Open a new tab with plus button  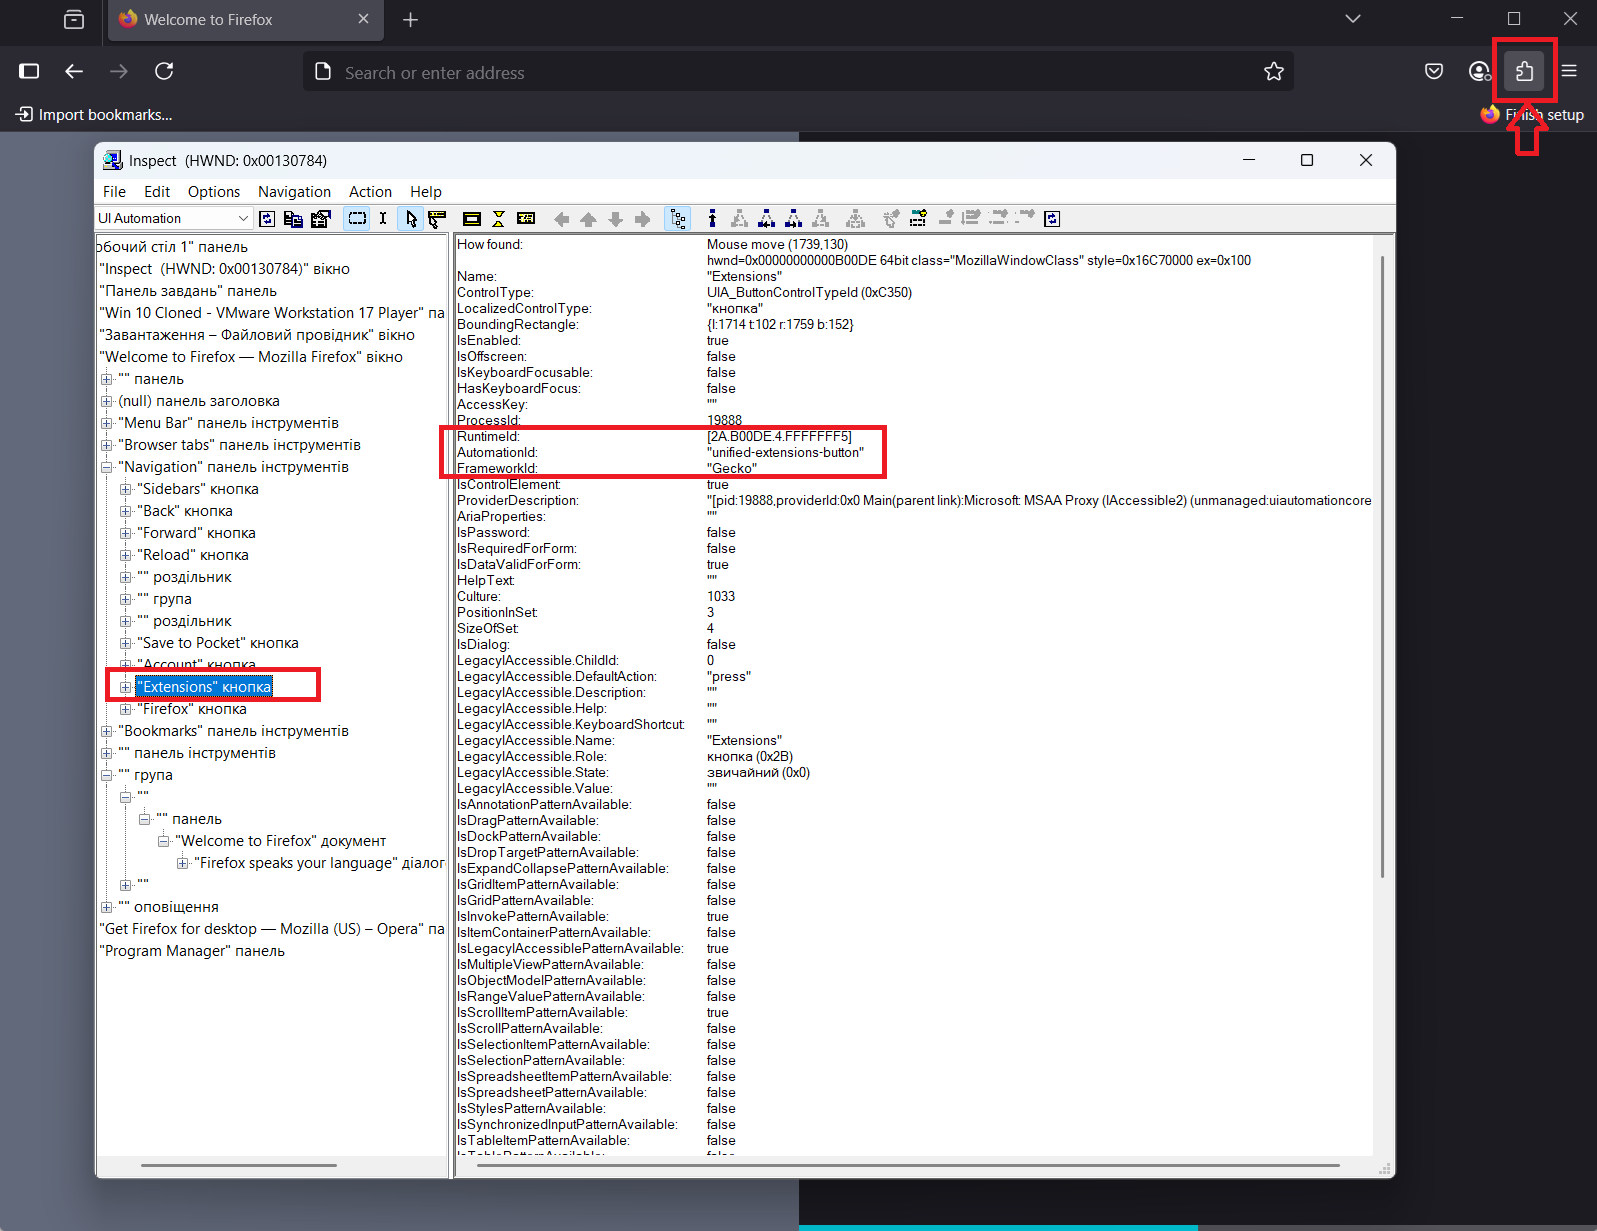(410, 20)
